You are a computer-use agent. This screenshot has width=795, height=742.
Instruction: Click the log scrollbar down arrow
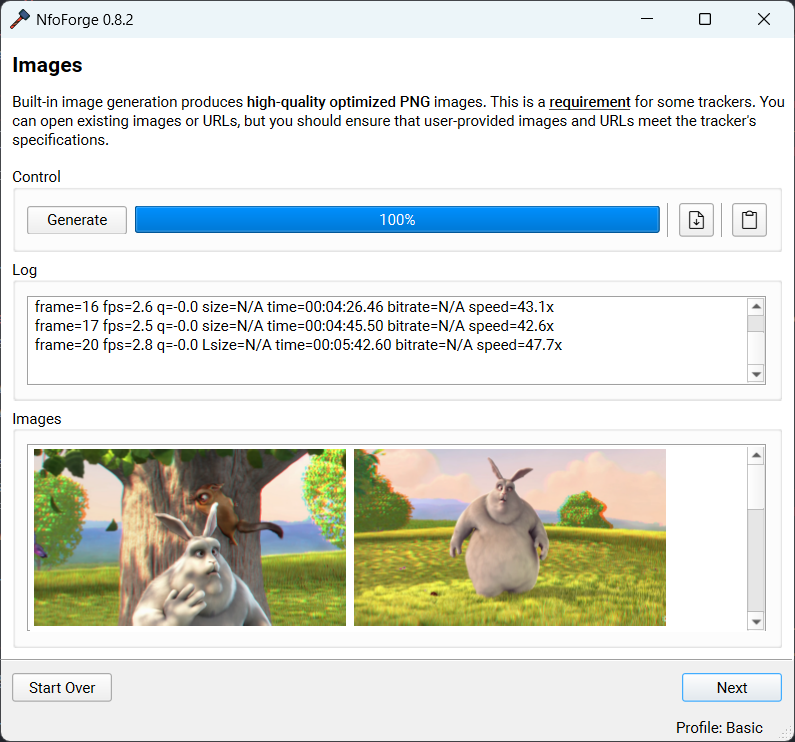coord(756,374)
